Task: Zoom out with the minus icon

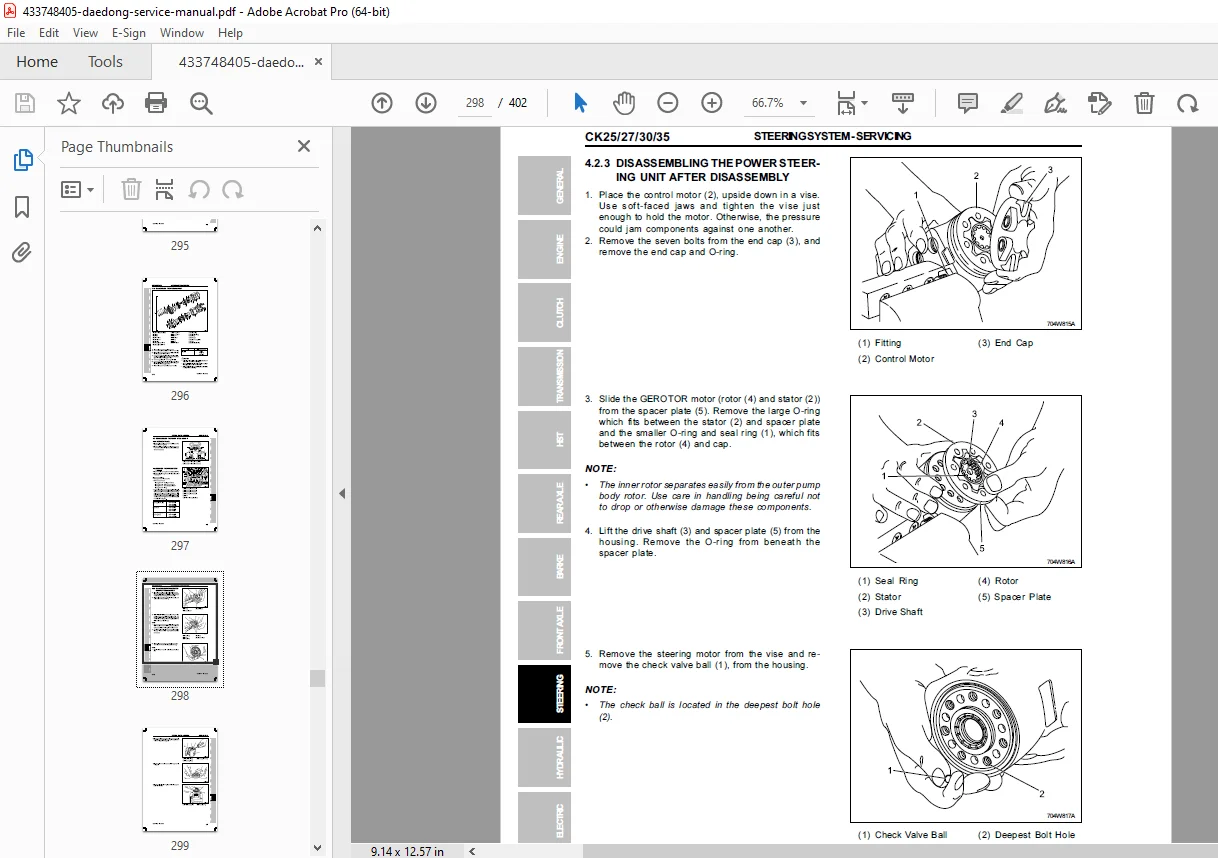Action: pos(667,103)
